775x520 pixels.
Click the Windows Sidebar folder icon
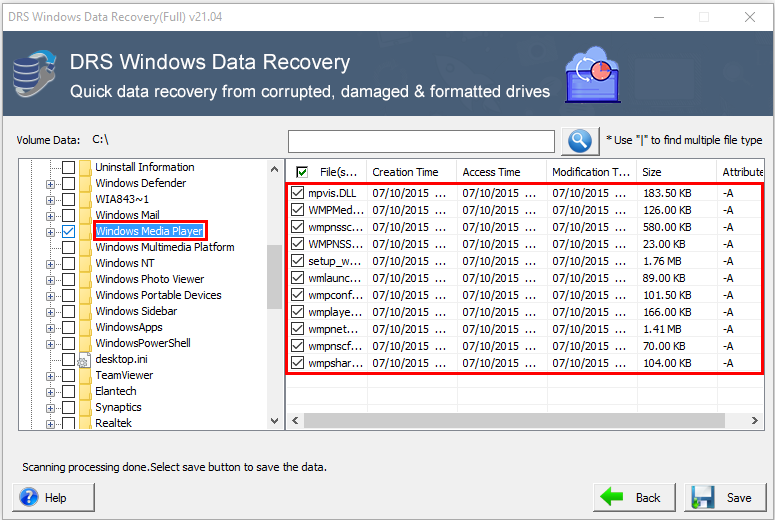pos(86,311)
